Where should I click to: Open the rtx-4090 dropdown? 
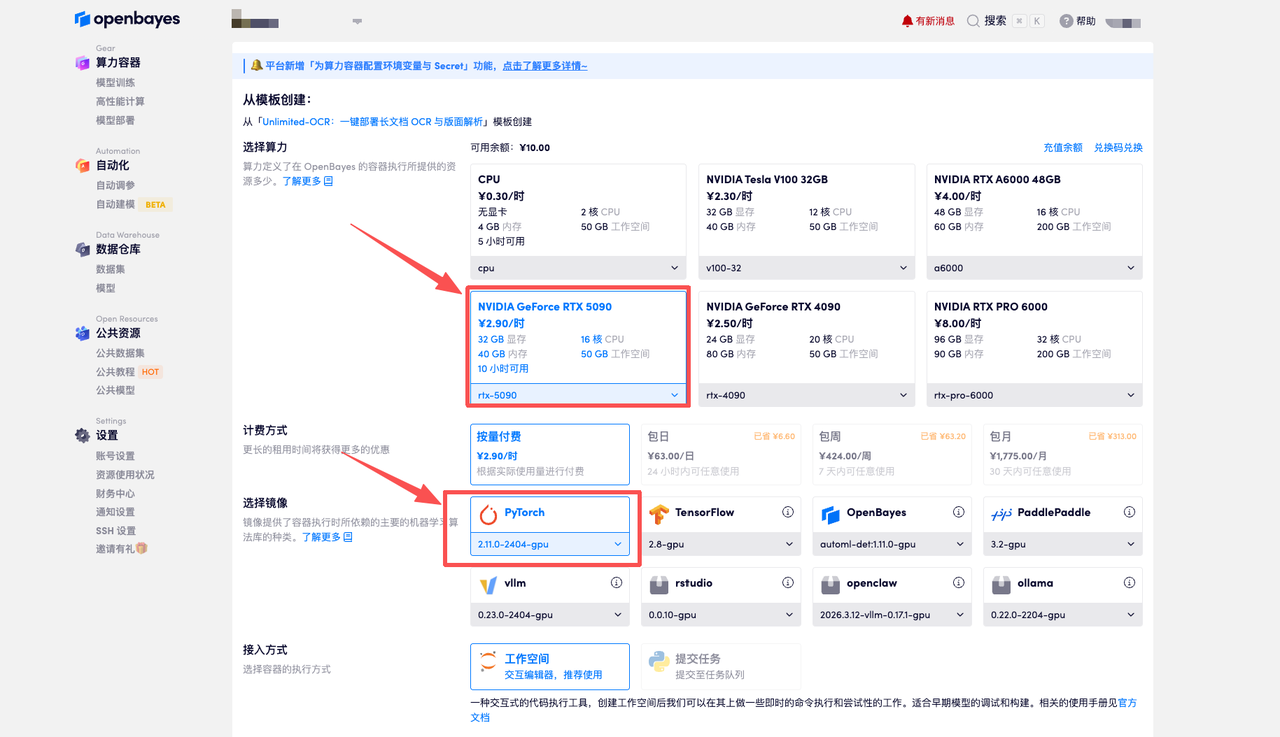tap(806, 395)
